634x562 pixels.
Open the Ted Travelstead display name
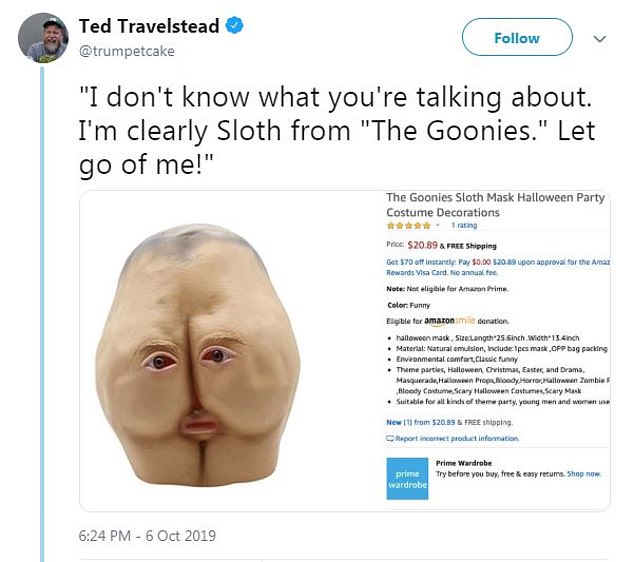tap(148, 27)
